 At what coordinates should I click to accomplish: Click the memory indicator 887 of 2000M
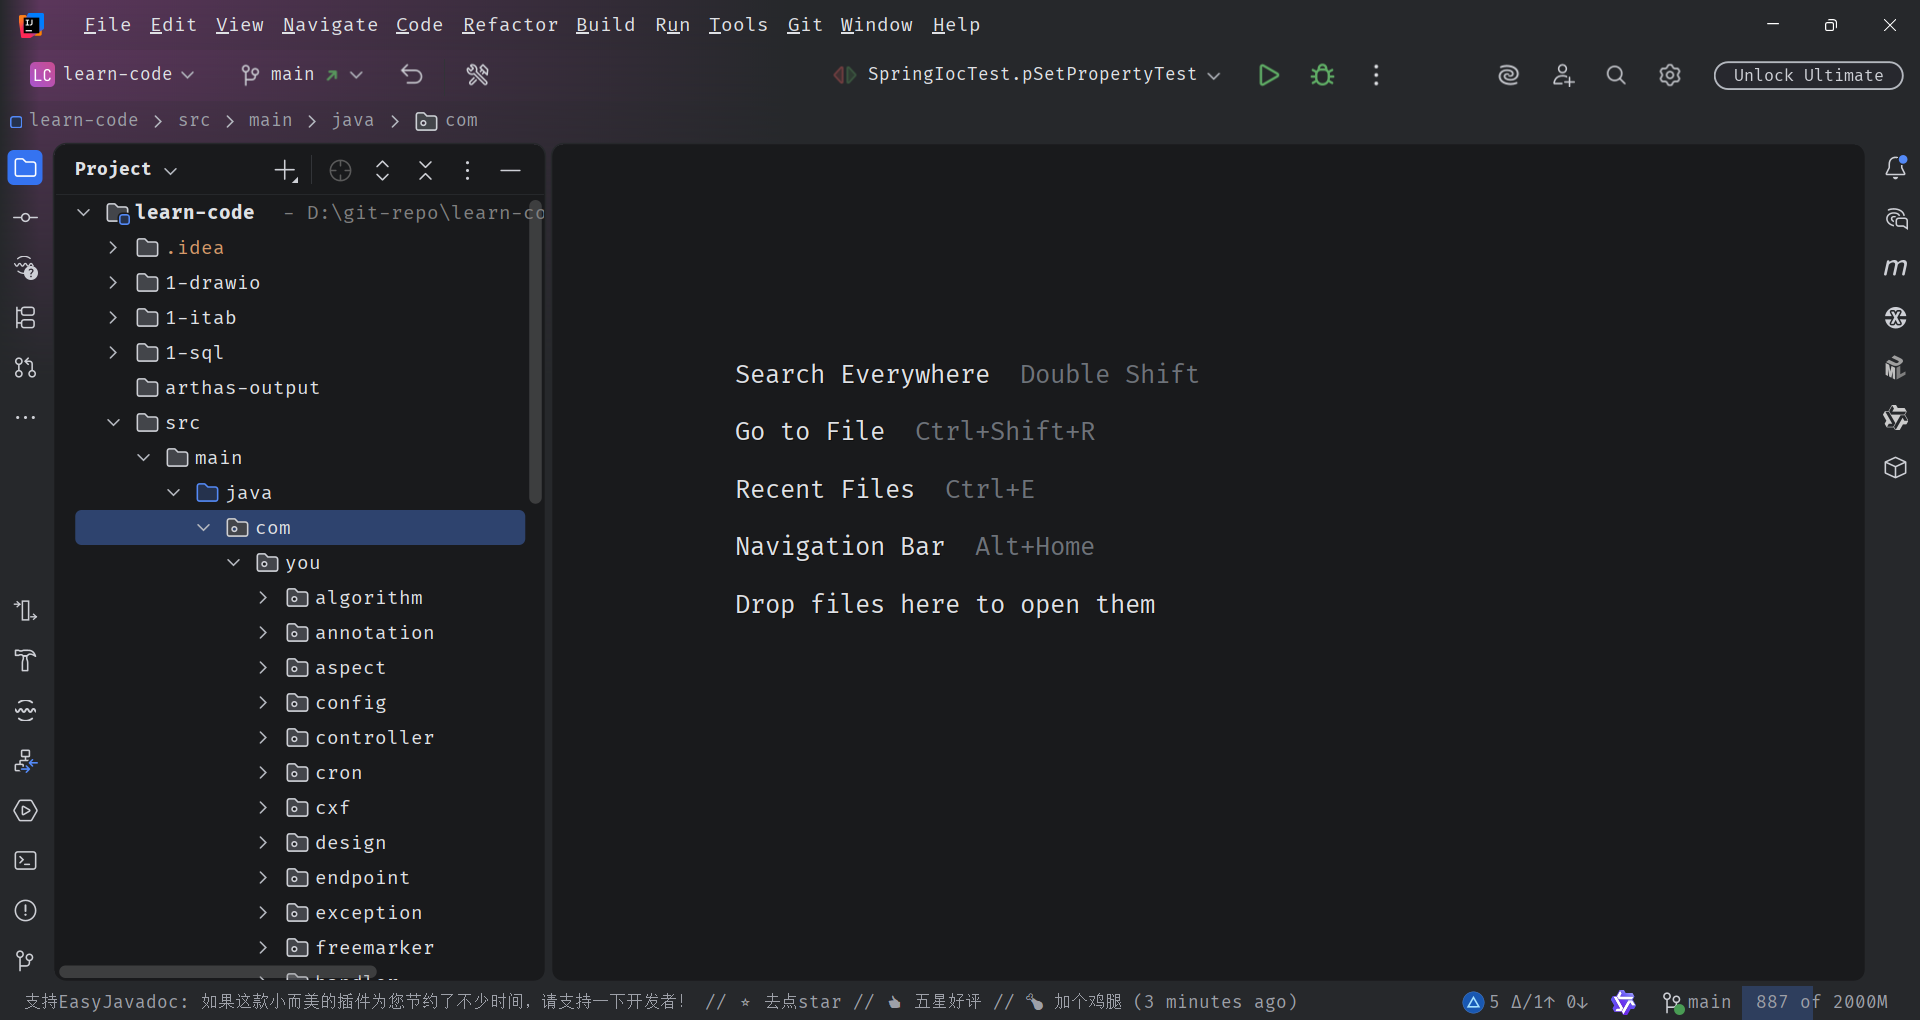click(1822, 1001)
